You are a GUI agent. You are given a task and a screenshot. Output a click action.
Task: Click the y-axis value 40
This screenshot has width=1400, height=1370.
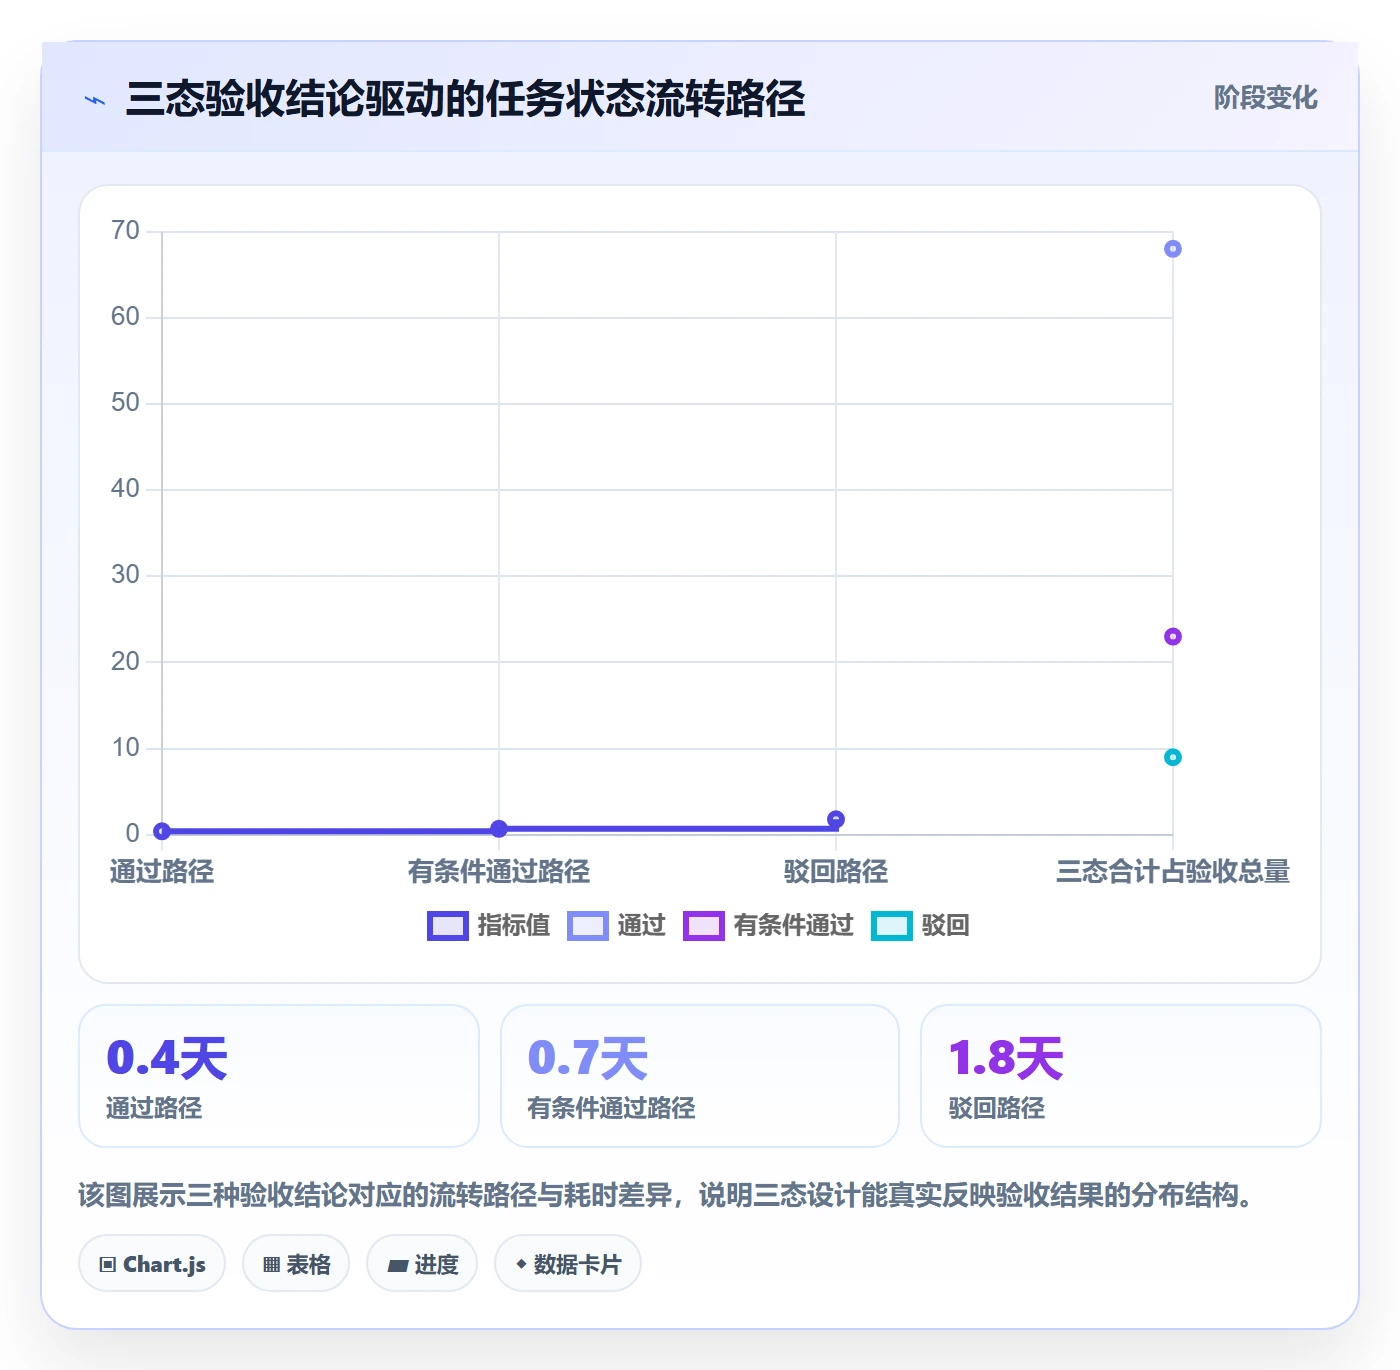click(125, 489)
